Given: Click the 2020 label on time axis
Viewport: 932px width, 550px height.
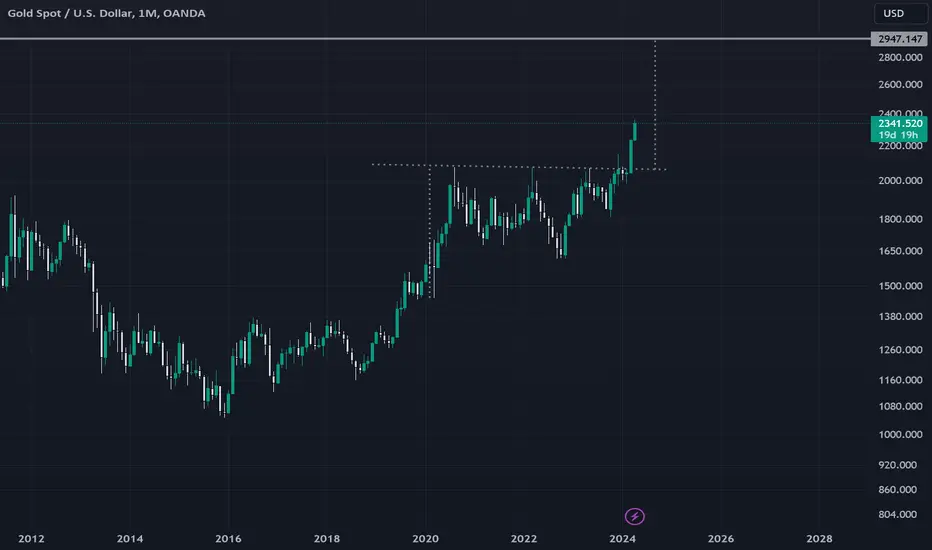Looking at the screenshot, I should [x=426, y=539].
